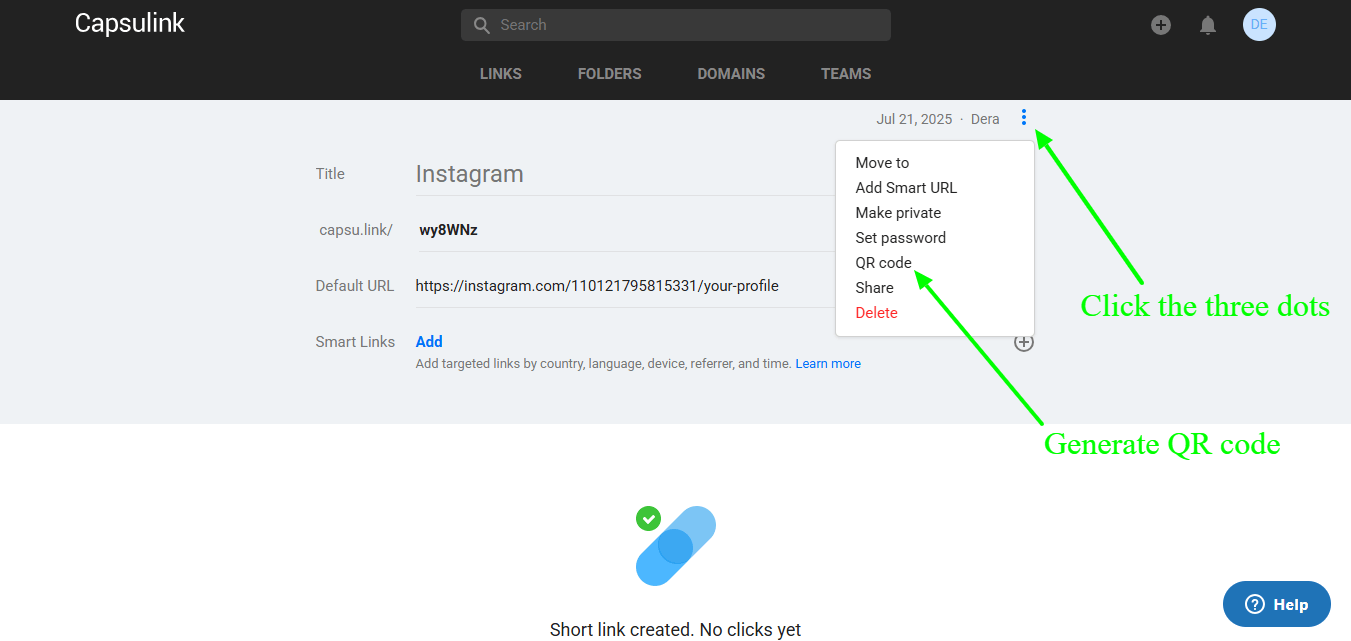Viewport: 1351px width, 641px height.
Task: Go to the DOMAINS tab
Action: (x=731, y=74)
